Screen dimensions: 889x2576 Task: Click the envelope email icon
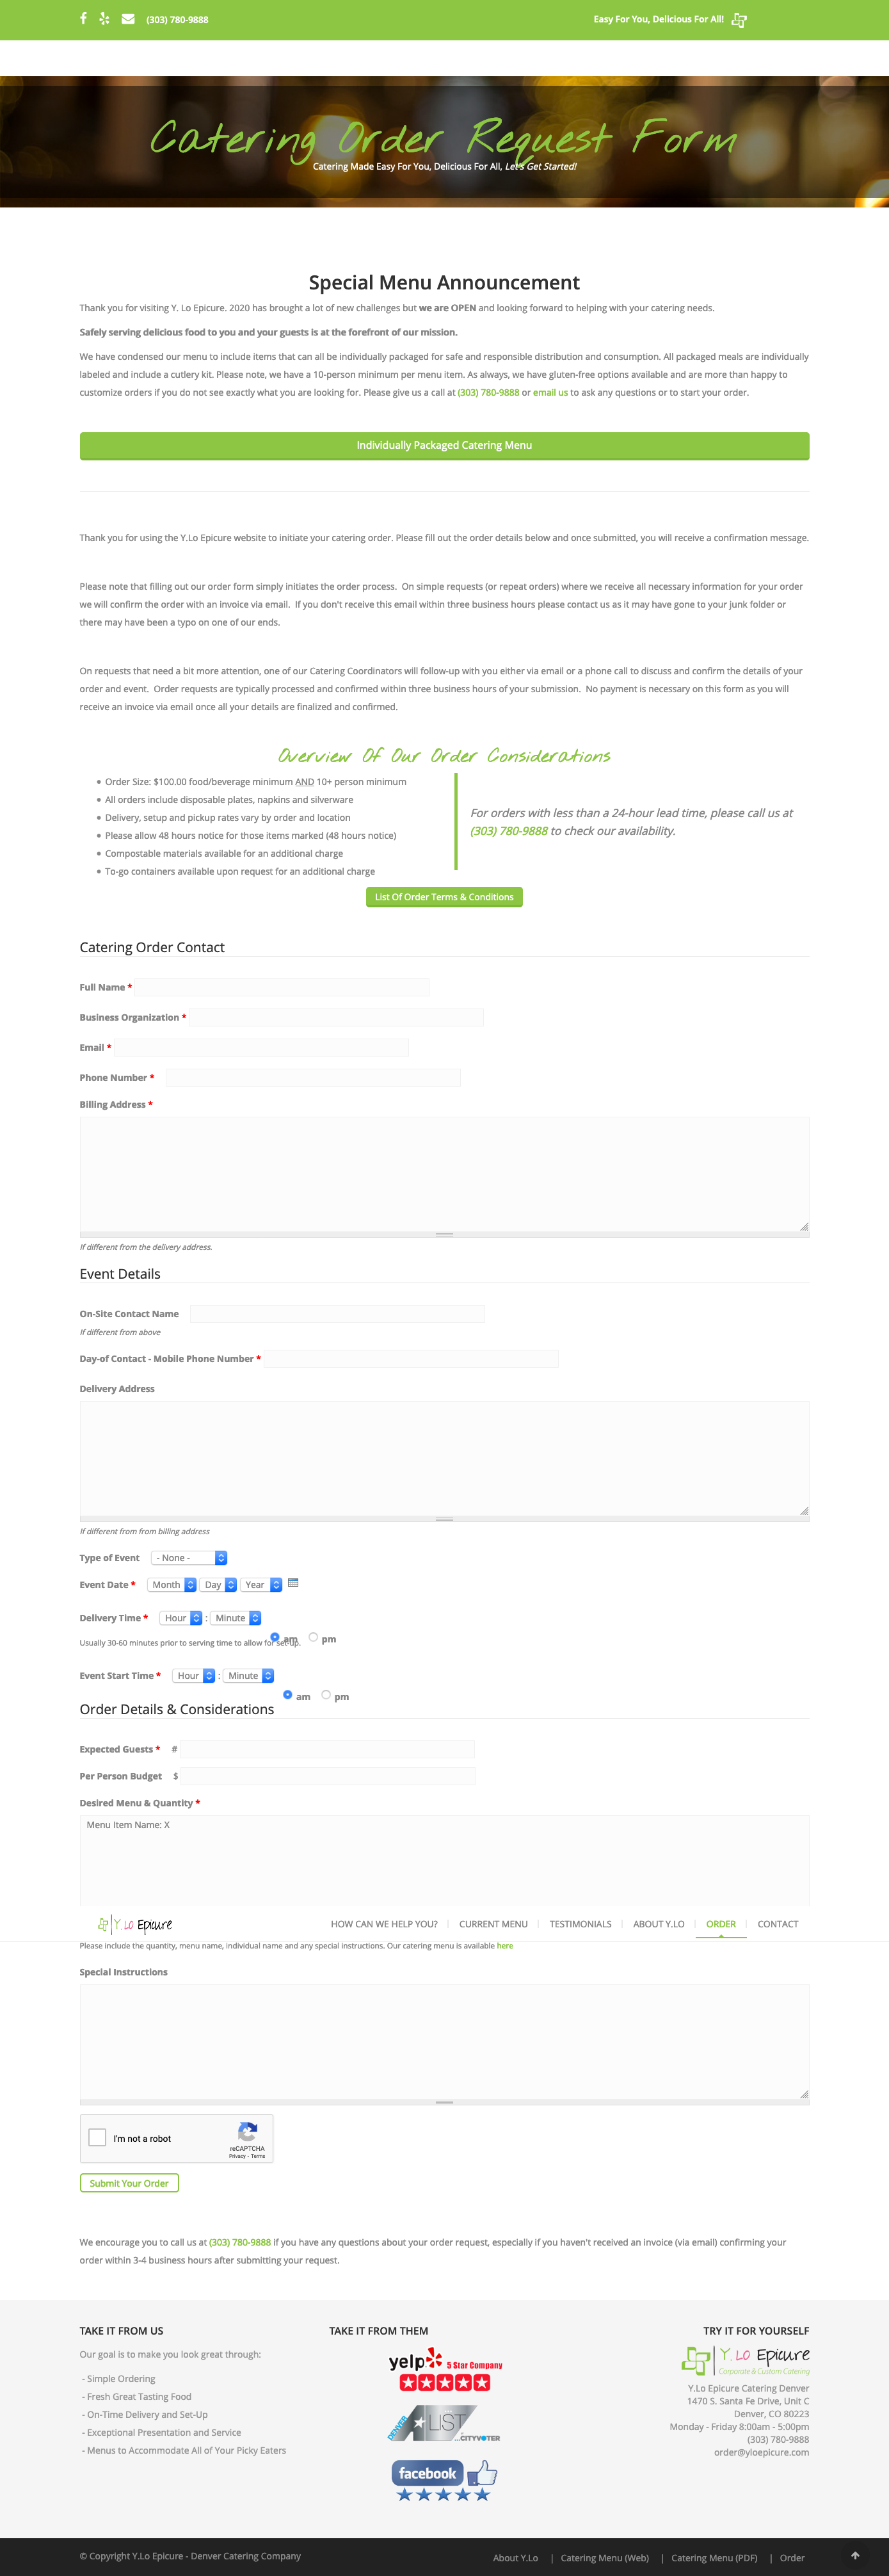click(x=128, y=19)
